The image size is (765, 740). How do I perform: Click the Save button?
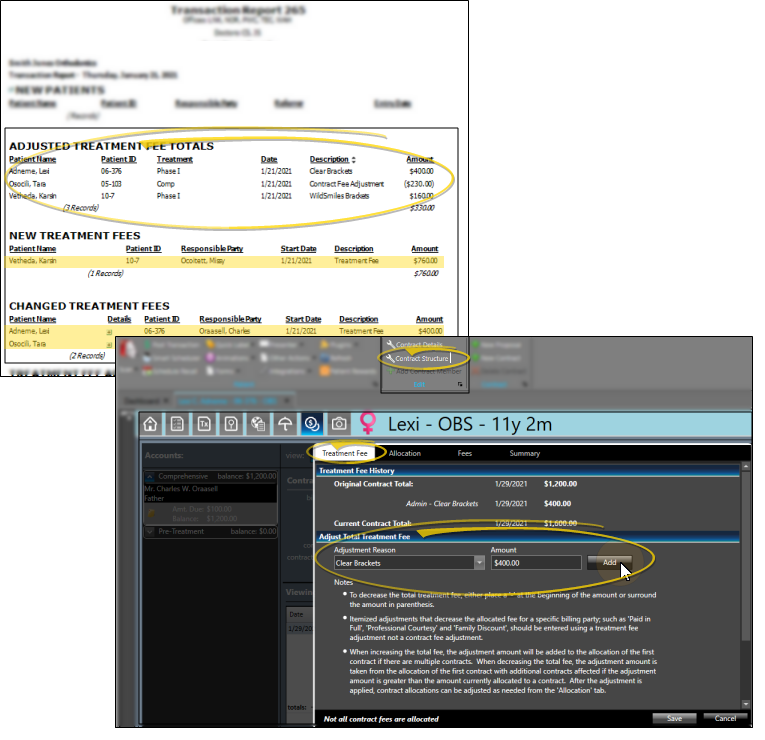point(674,718)
